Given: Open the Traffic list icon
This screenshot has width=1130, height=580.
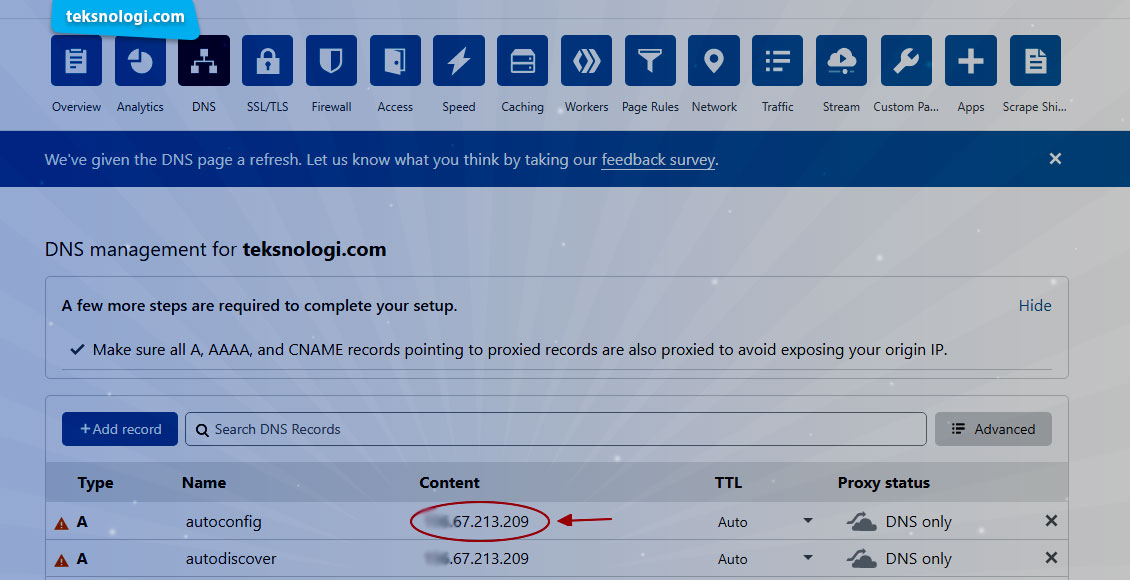Looking at the screenshot, I should pyautogui.click(x=777, y=60).
